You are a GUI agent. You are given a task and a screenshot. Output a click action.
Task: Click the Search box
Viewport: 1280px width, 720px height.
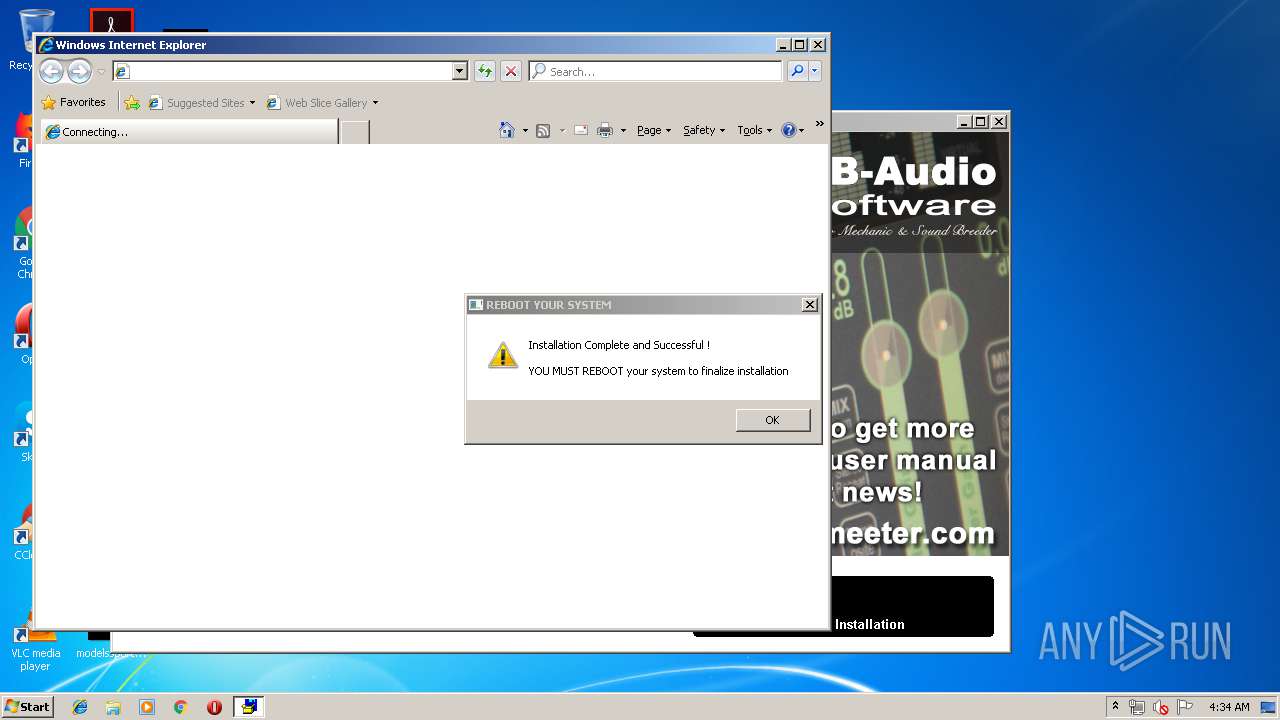tap(656, 71)
